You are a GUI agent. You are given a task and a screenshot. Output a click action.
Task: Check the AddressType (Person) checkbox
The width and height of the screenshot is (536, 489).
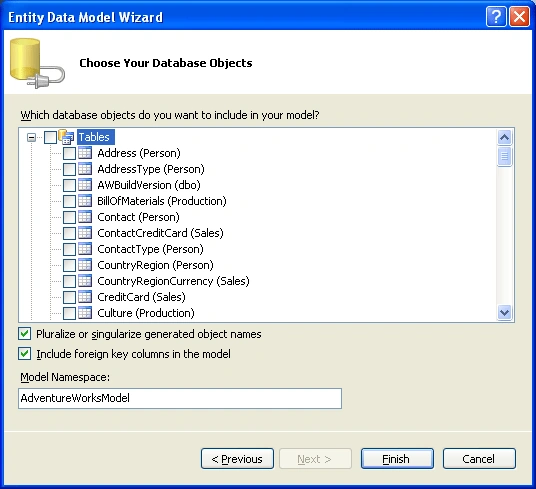click(x=69, y=169)
